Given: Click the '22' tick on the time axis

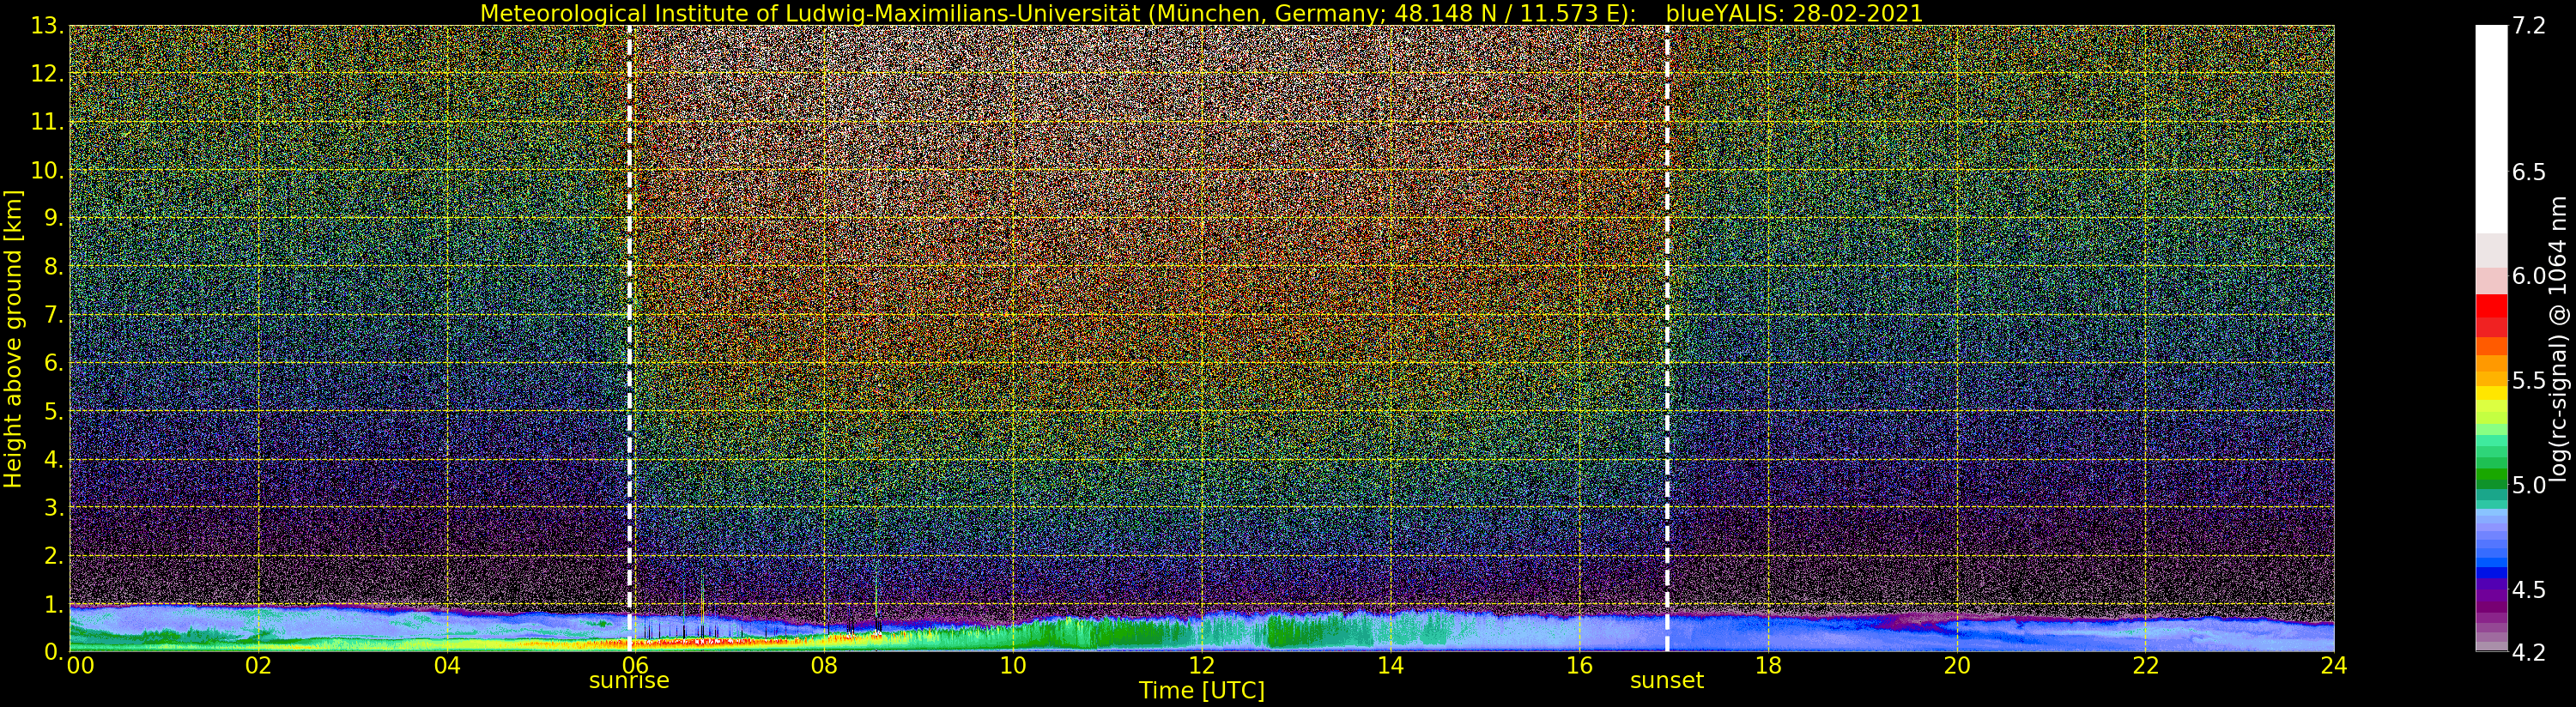Looking at the screenshot, I should [2146, 666].
